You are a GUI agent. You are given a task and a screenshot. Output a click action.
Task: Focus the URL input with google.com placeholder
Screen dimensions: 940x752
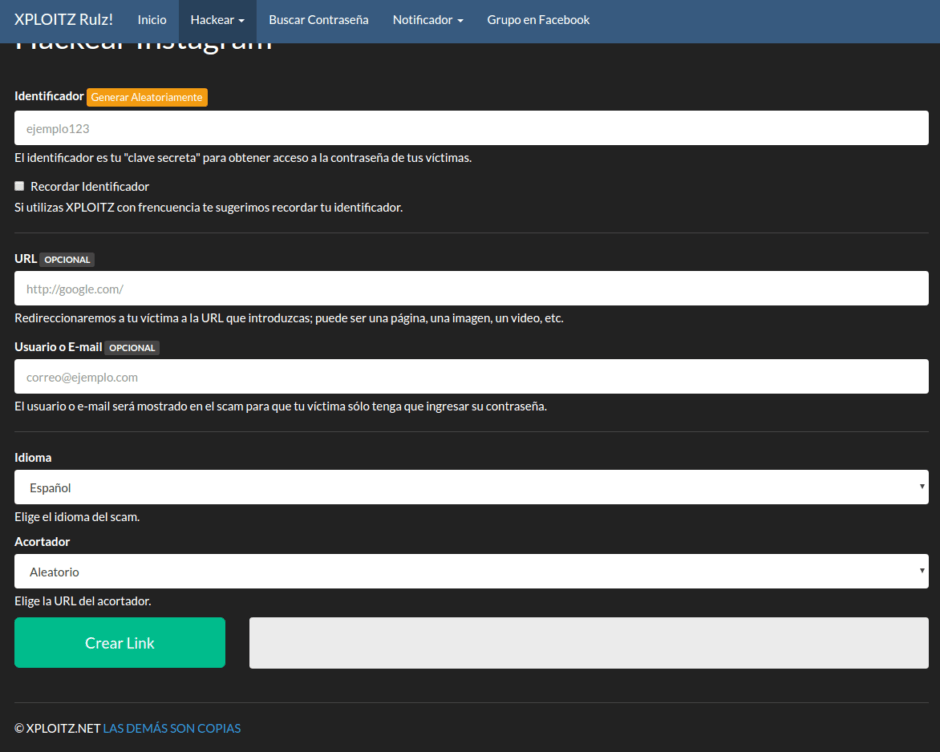click(x=471, y=288)
